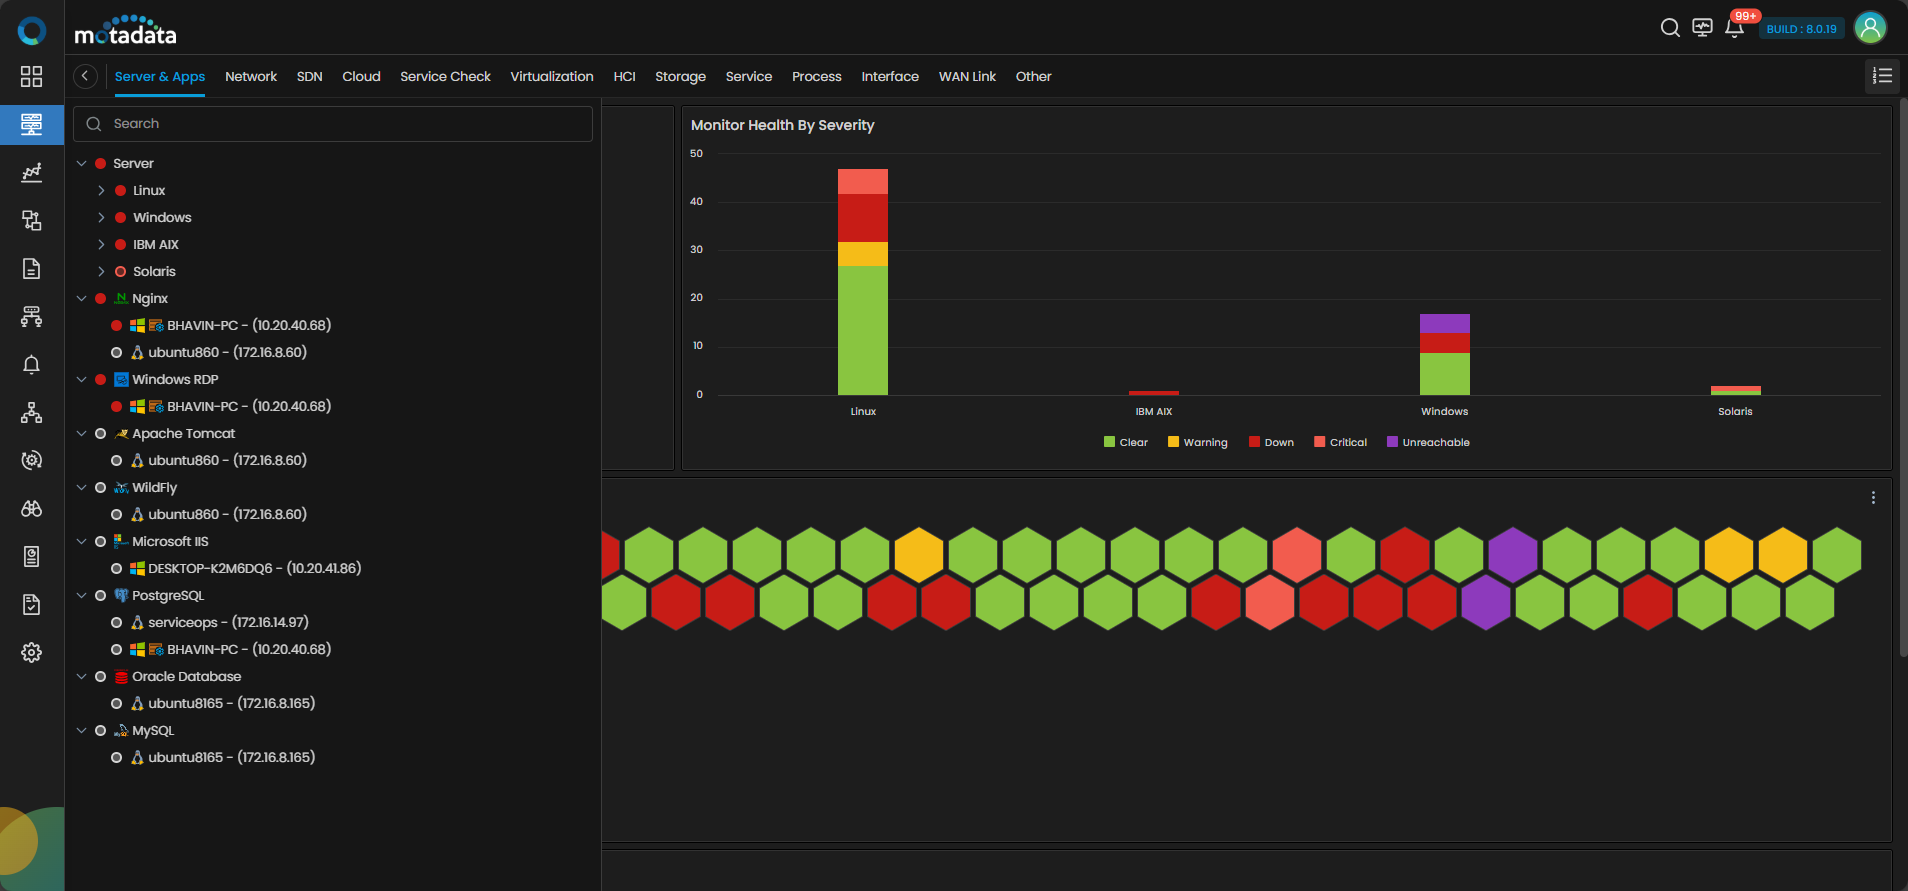Collapse the Oracle Database tree node
This screenshot has height=891, width=1908.
pos(82,676)
